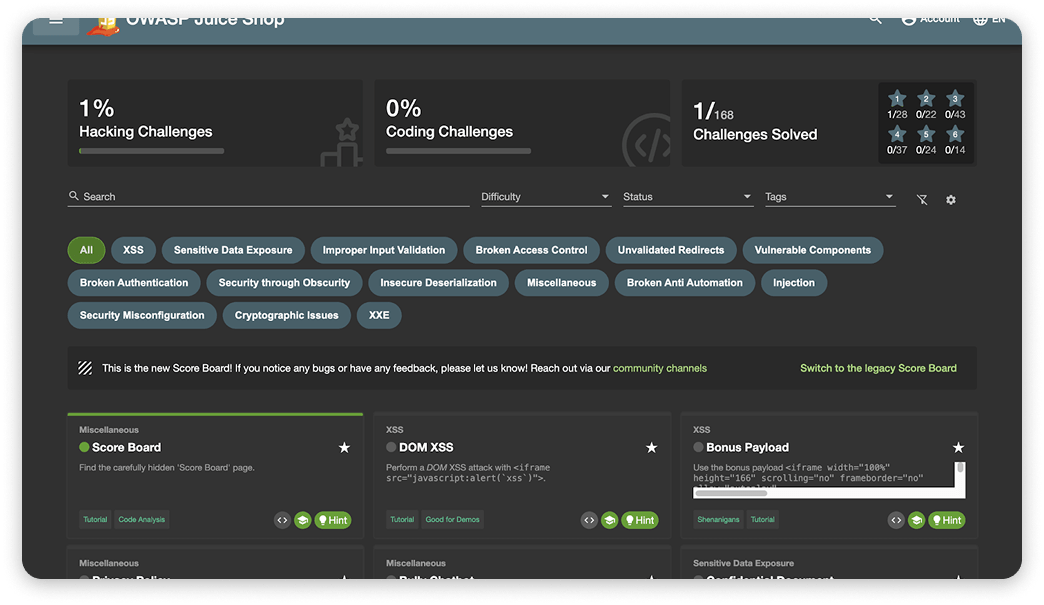This screenshot has height=605, width=1044.
Task: Open the Status filter dropdown
Action: point(687,197)
